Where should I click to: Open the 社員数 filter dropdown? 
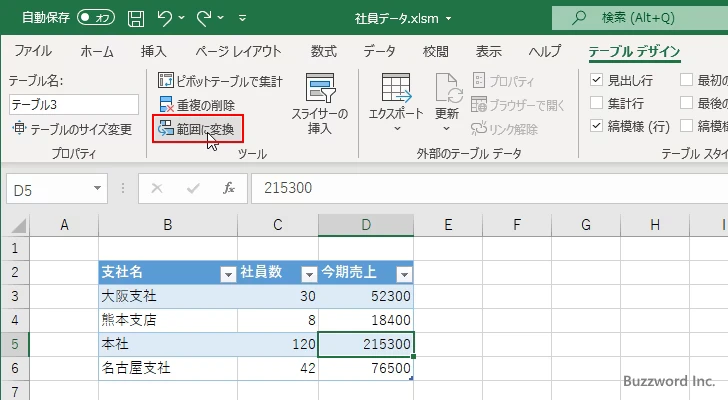click(309, 275)
